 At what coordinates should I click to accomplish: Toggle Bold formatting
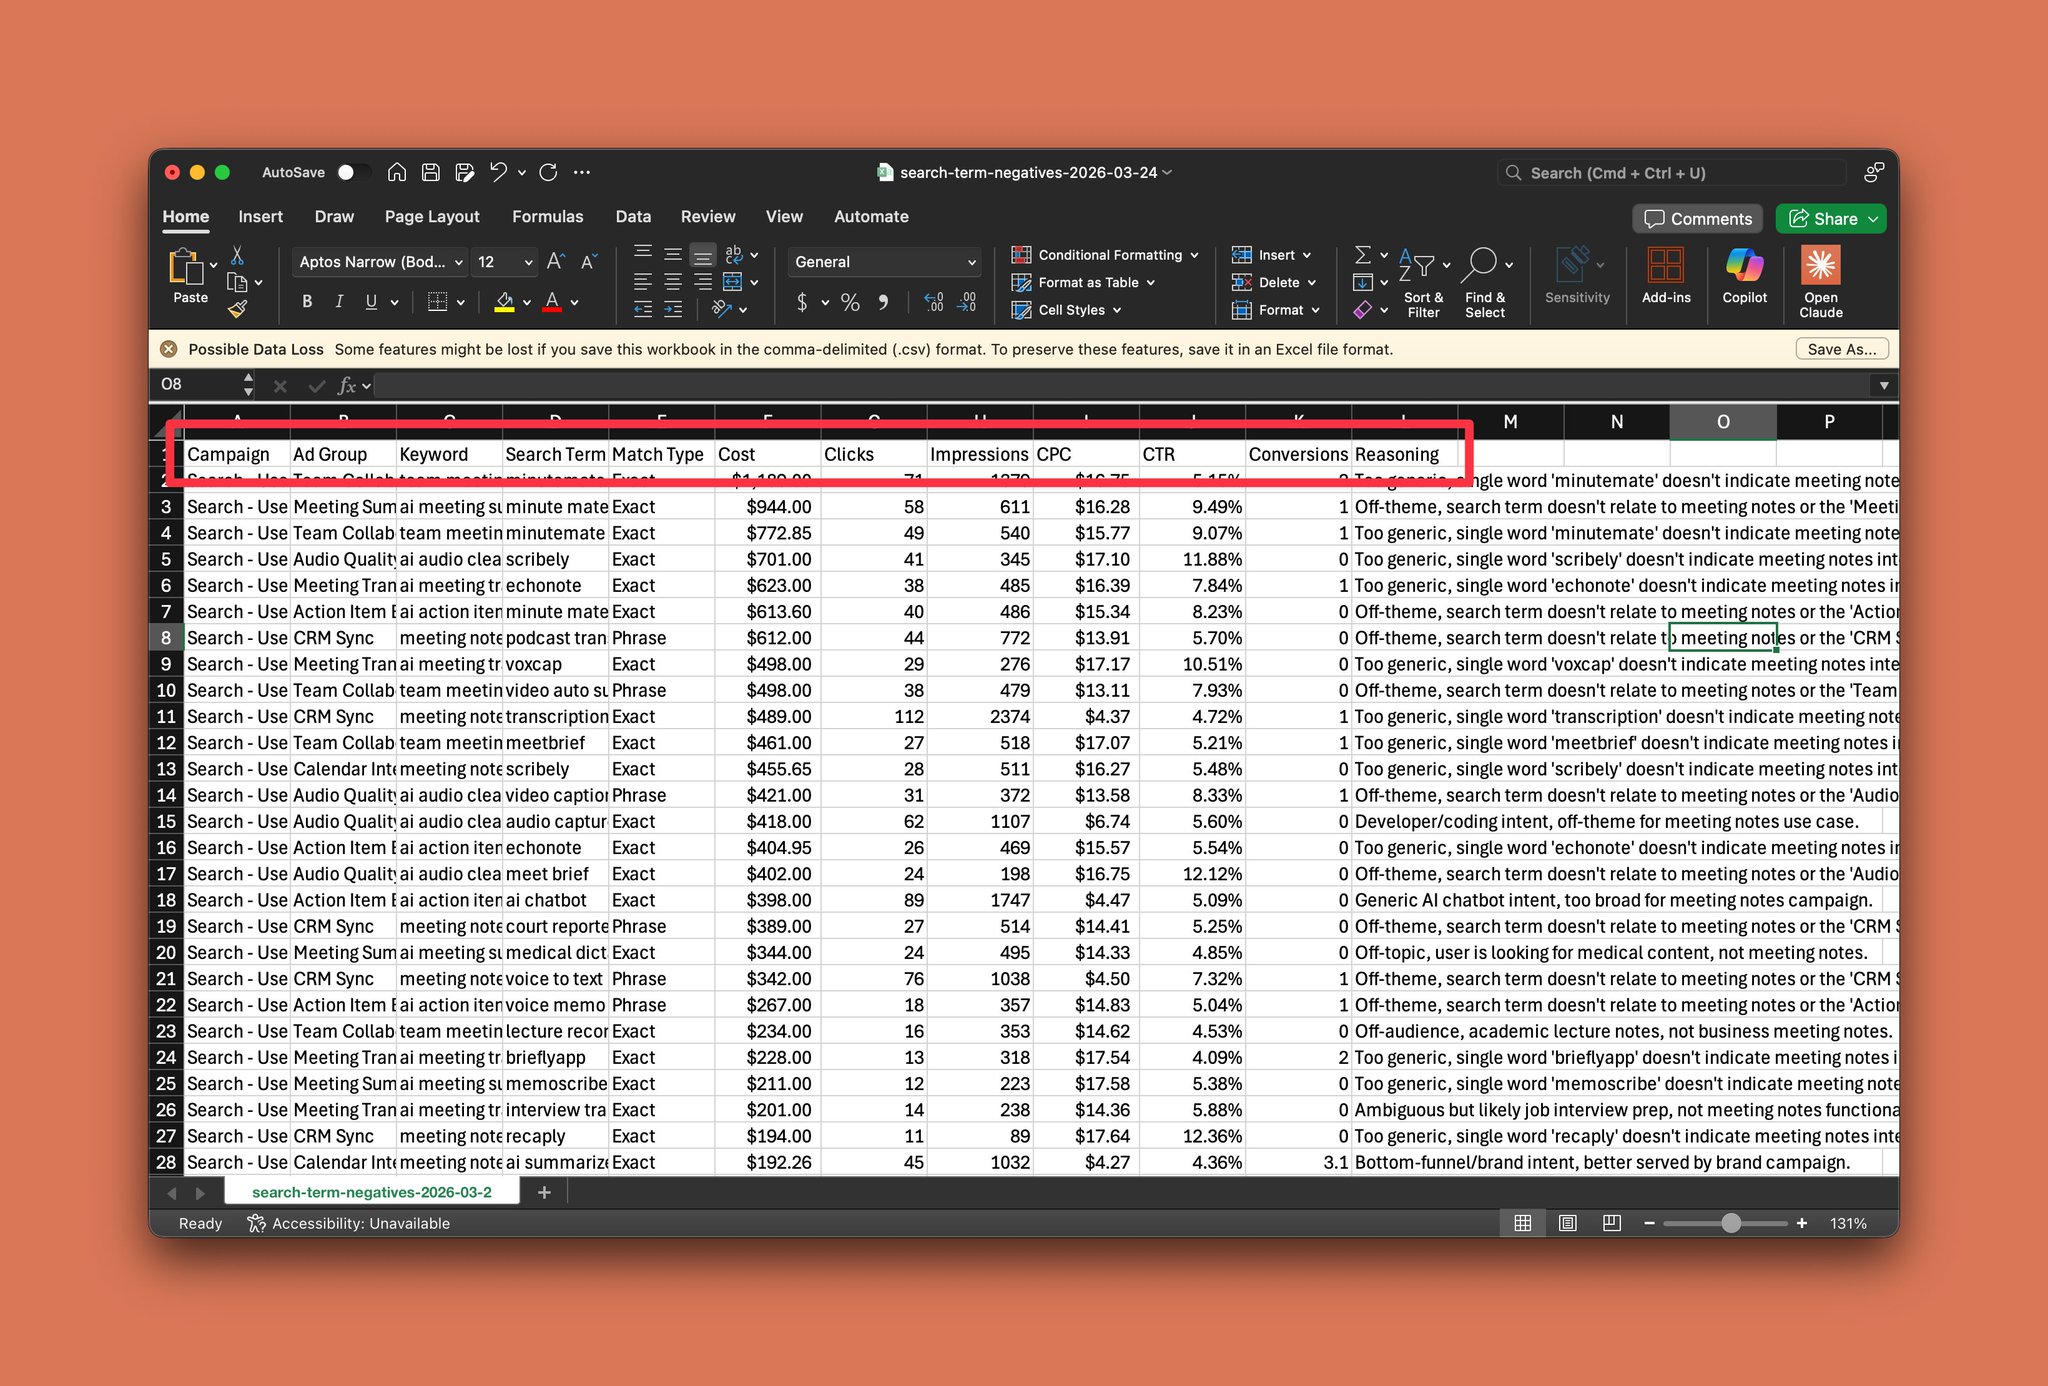click(307, 301)
